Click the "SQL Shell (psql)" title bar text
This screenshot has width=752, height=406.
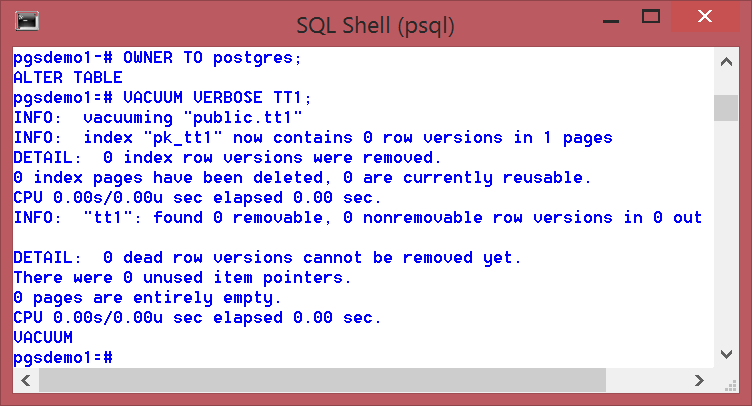[375, 20]
